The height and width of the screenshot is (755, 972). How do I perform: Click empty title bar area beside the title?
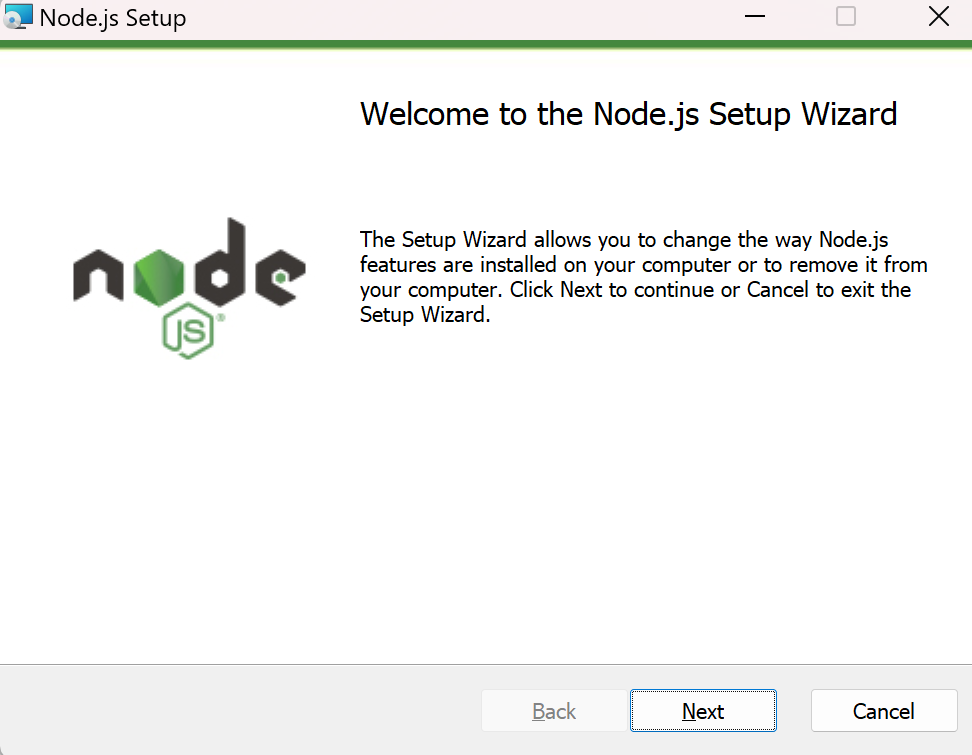pos(450,18)
